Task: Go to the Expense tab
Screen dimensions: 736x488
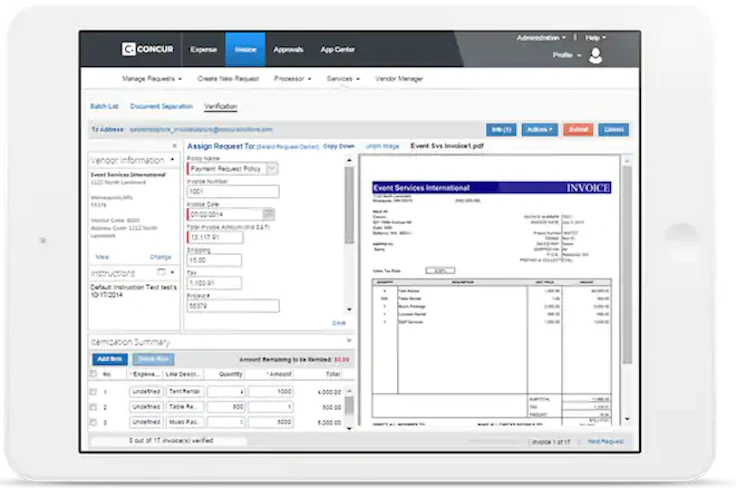Action: (203, 49)
